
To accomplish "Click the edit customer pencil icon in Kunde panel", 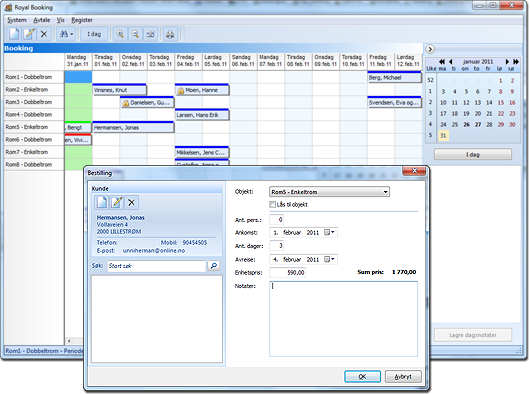I will pyautogui.click(x=117, y=202).
